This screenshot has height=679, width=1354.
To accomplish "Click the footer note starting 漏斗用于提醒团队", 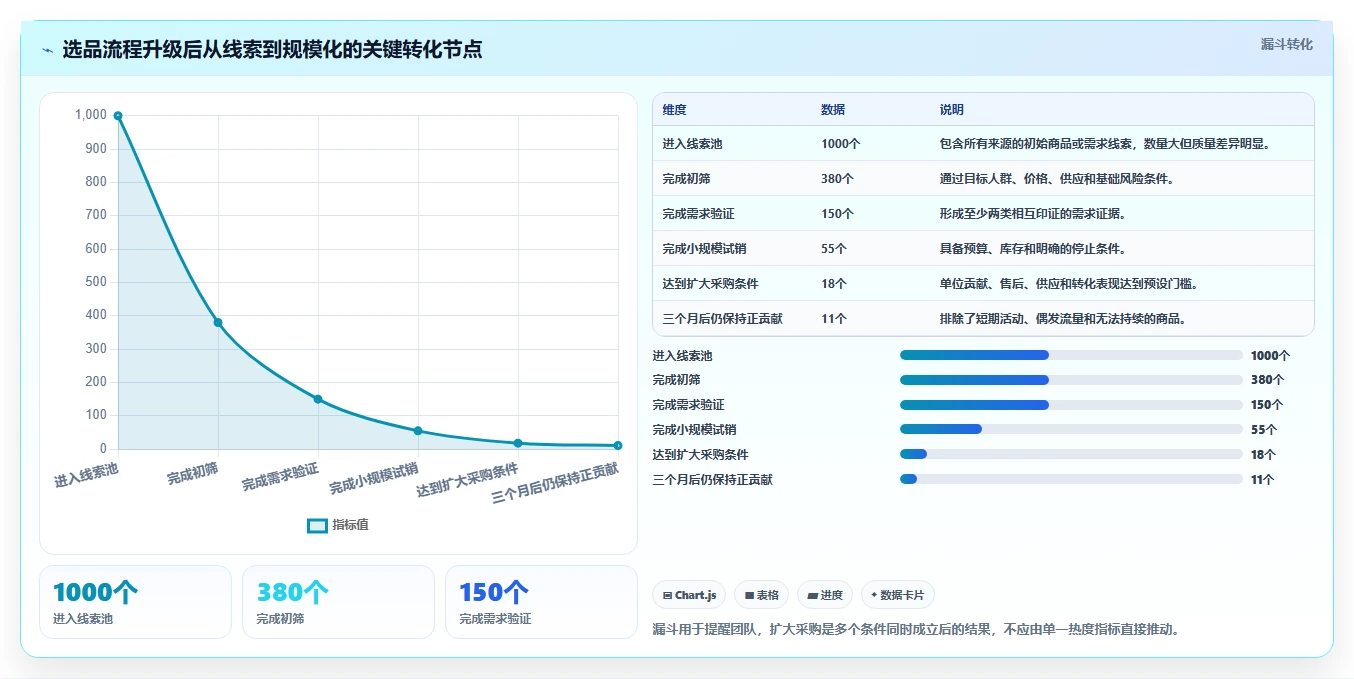I will (916, 630).
